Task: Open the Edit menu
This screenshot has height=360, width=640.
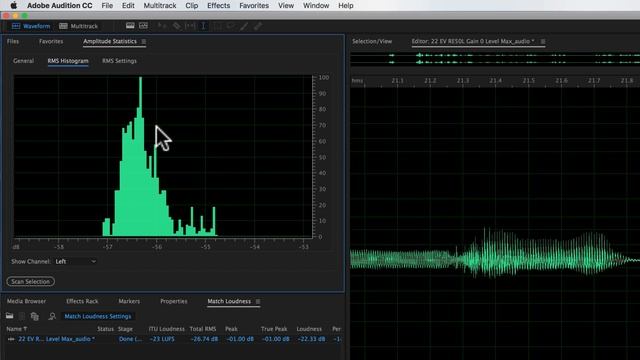Action: 128,5
